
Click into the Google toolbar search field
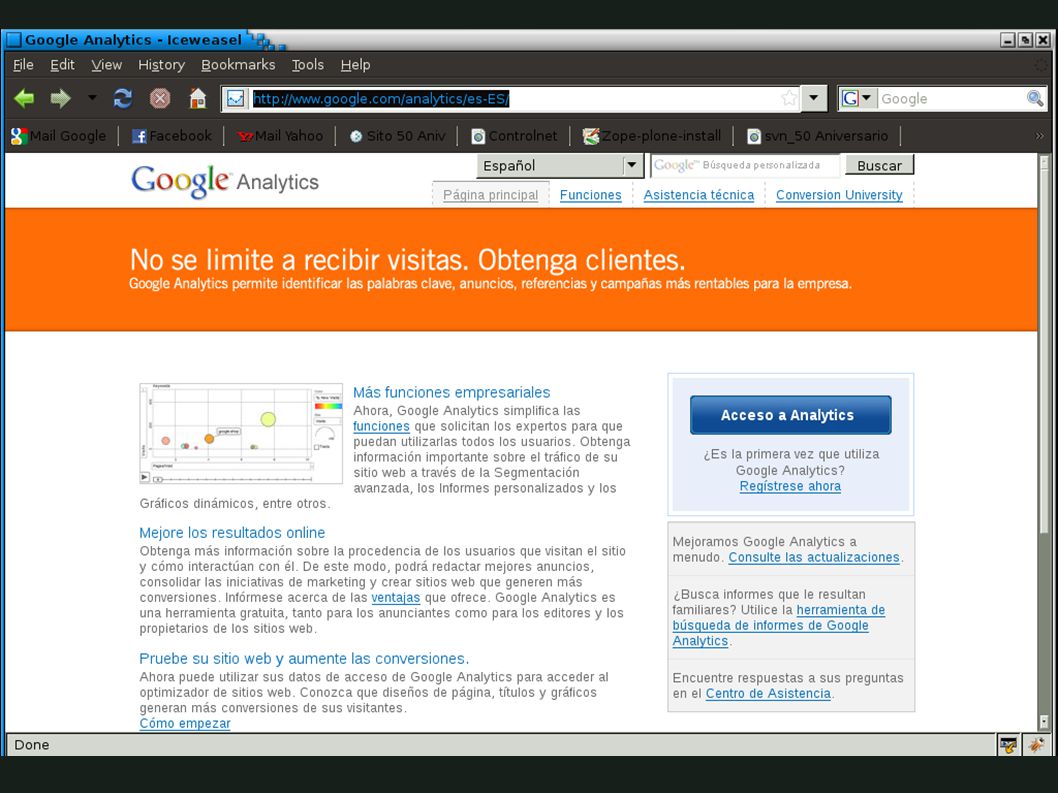[x=950, y=99]
